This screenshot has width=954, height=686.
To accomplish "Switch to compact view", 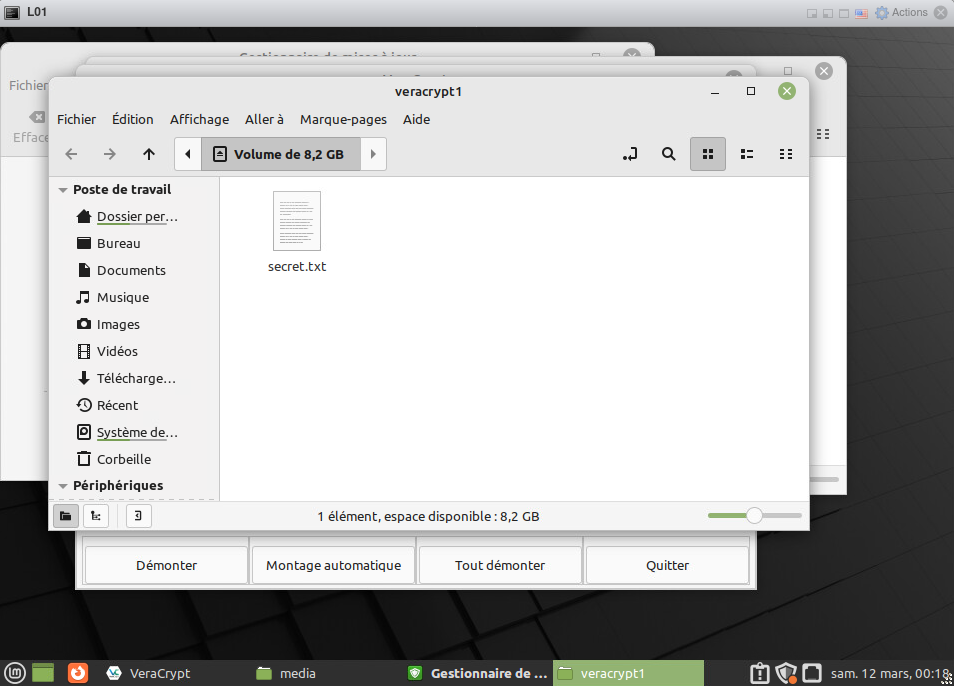I will 786,154.
